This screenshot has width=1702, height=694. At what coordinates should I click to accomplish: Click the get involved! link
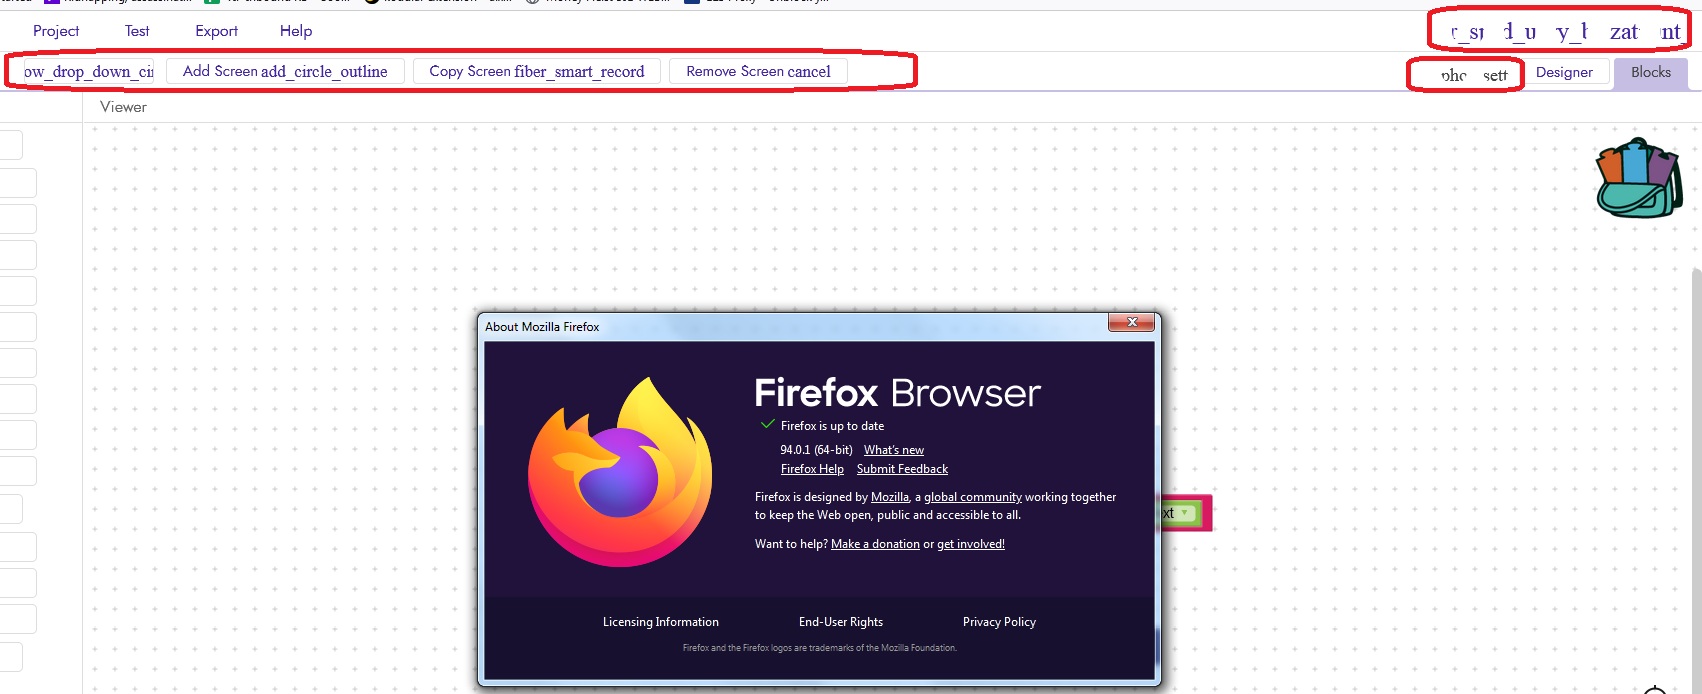[x=971, y=544]
